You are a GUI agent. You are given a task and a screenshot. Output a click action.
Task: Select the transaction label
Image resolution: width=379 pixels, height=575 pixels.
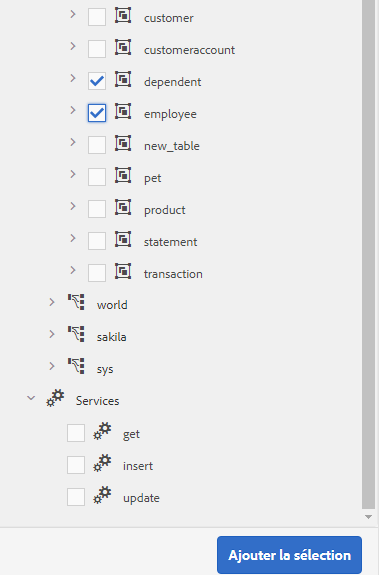coord(173,274)
